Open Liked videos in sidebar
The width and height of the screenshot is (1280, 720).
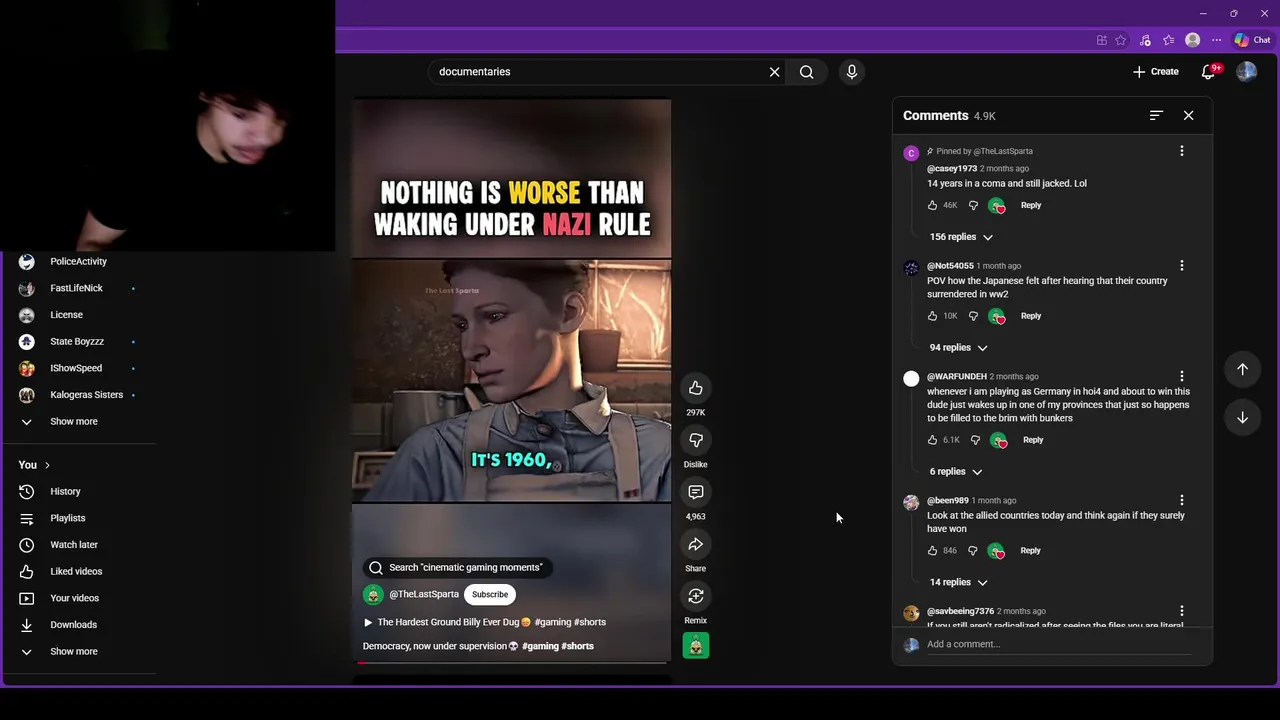76,572
